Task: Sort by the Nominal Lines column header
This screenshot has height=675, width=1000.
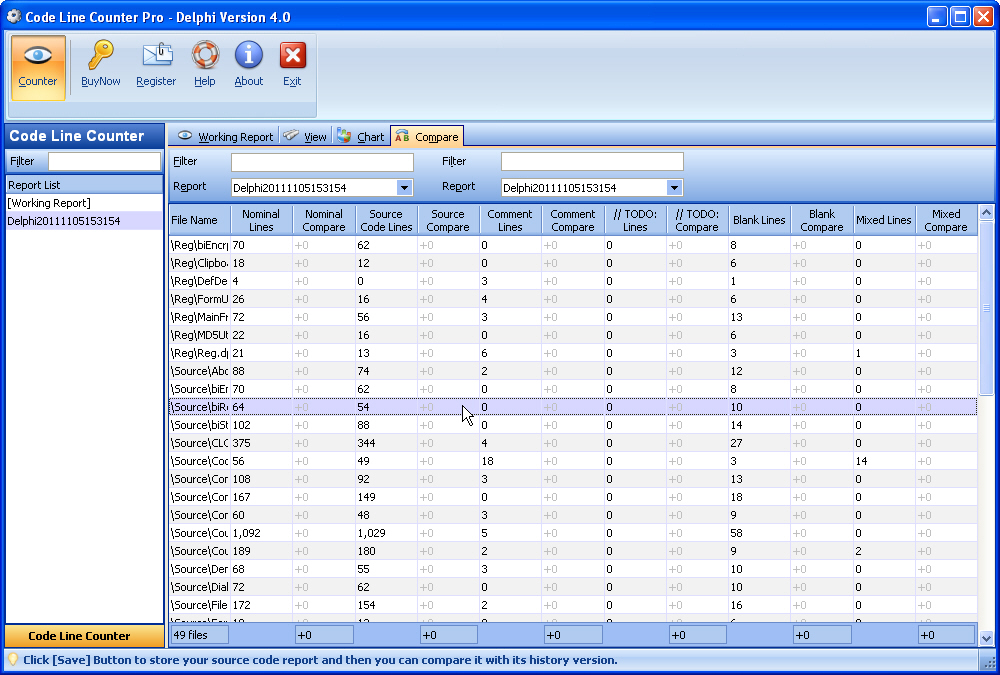Action: coord(261,218)
